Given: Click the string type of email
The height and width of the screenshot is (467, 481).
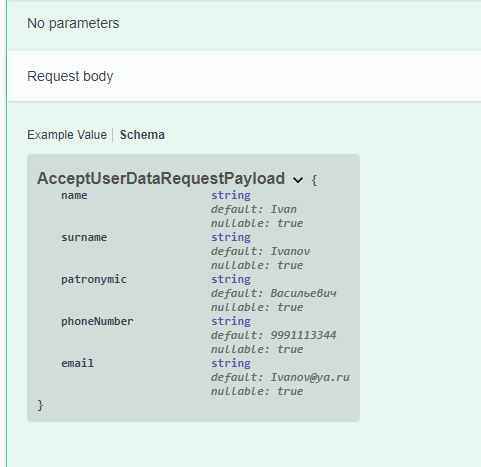Looking at the screenshot, I should point(231,363).
